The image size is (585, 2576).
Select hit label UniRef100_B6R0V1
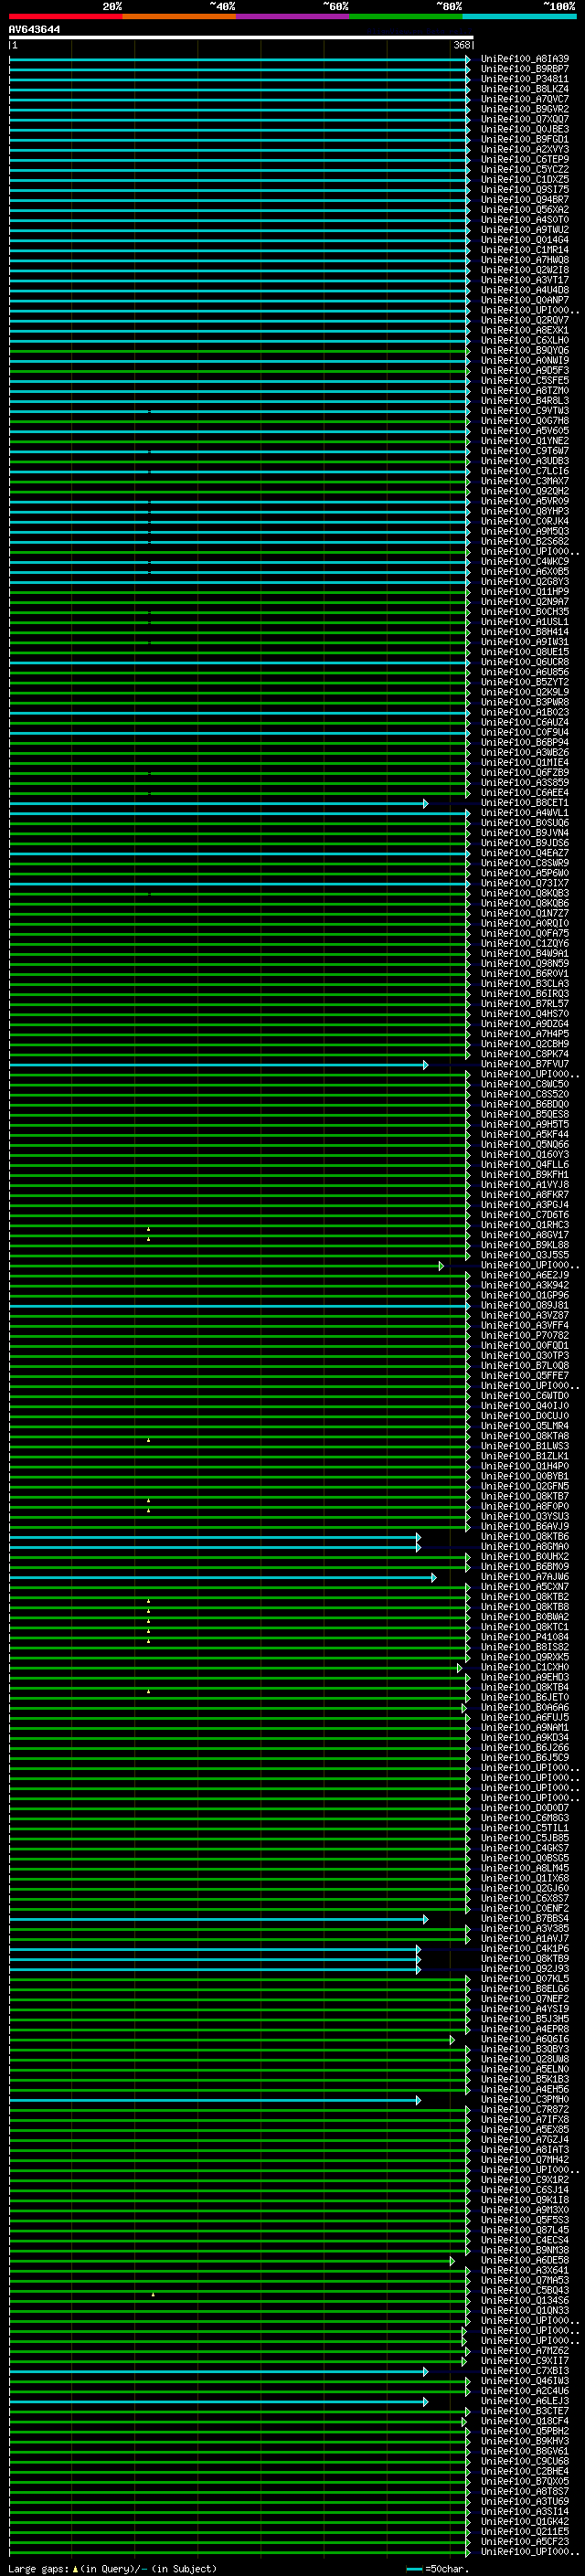click(525, 974)
